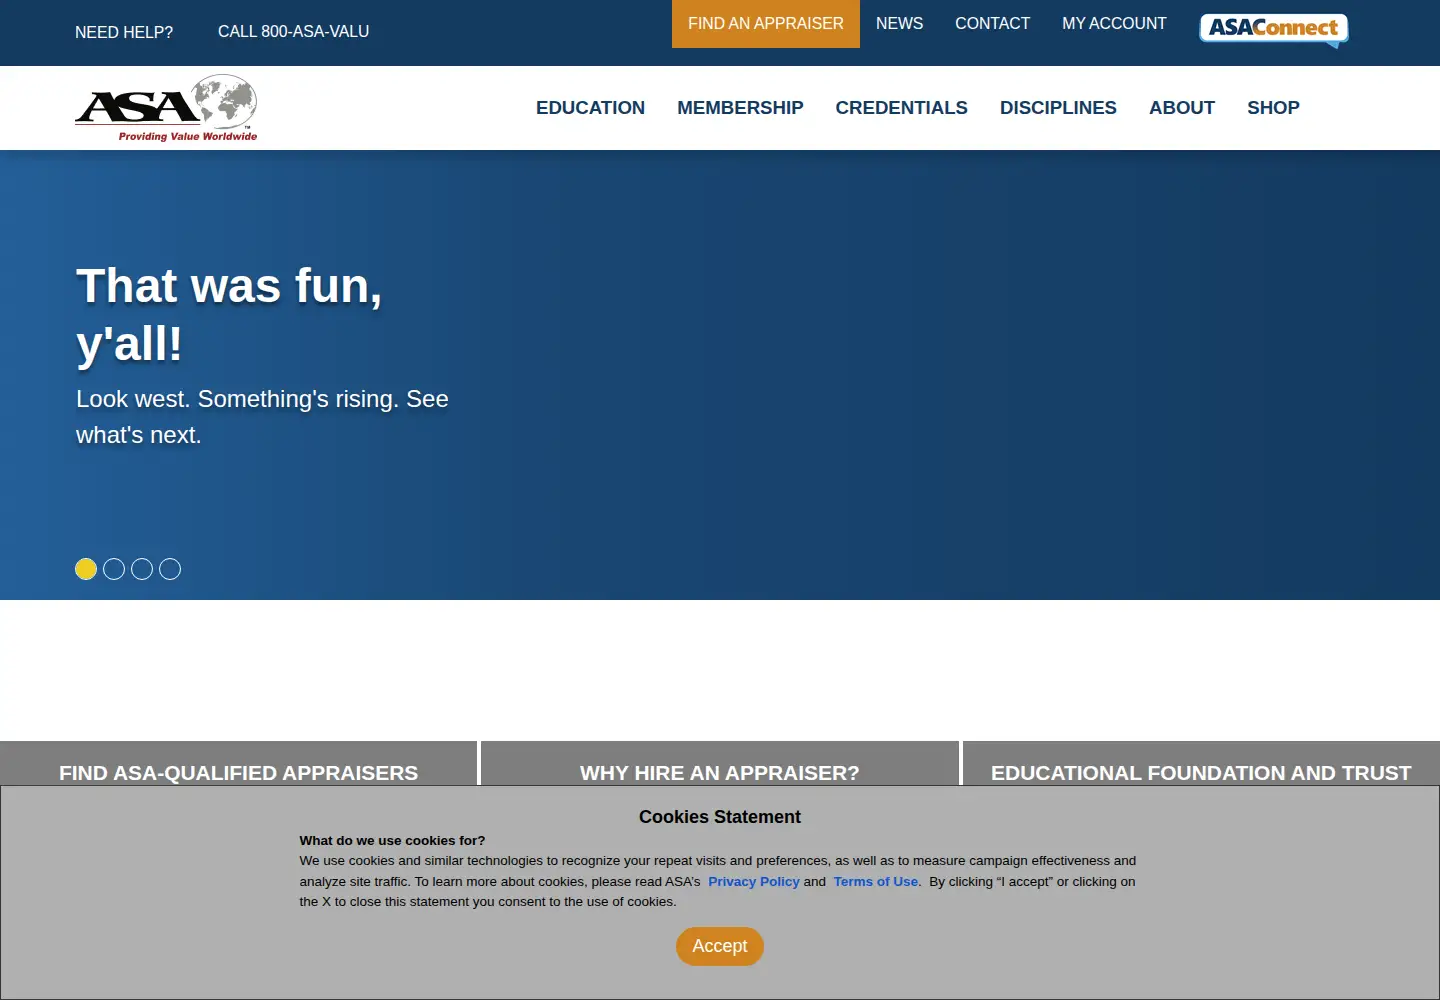The height and width of the screenshot is (1000, 1440).
Task: Open the ASAConnect speech-bubble logo
Action: pyautogui.click(x=1274, y=30)
